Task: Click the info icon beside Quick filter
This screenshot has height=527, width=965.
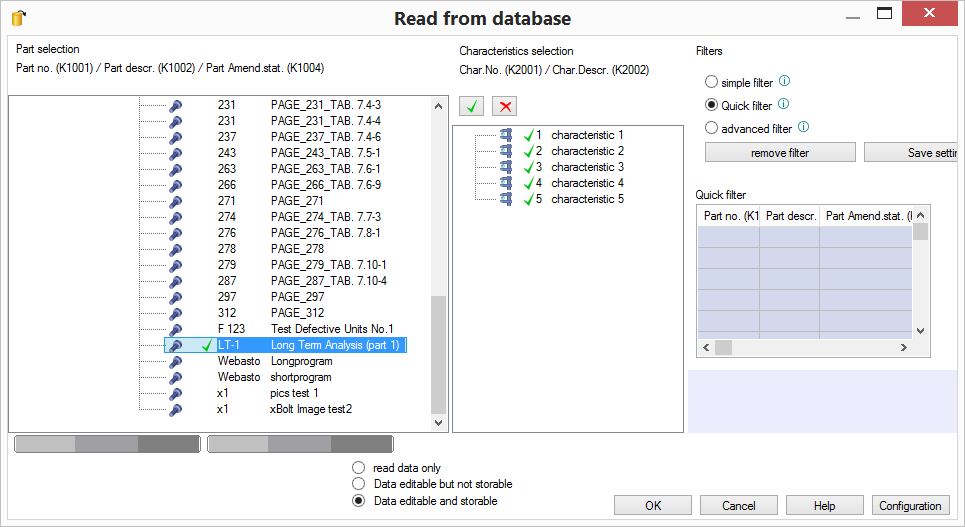Action: (784, 104)
